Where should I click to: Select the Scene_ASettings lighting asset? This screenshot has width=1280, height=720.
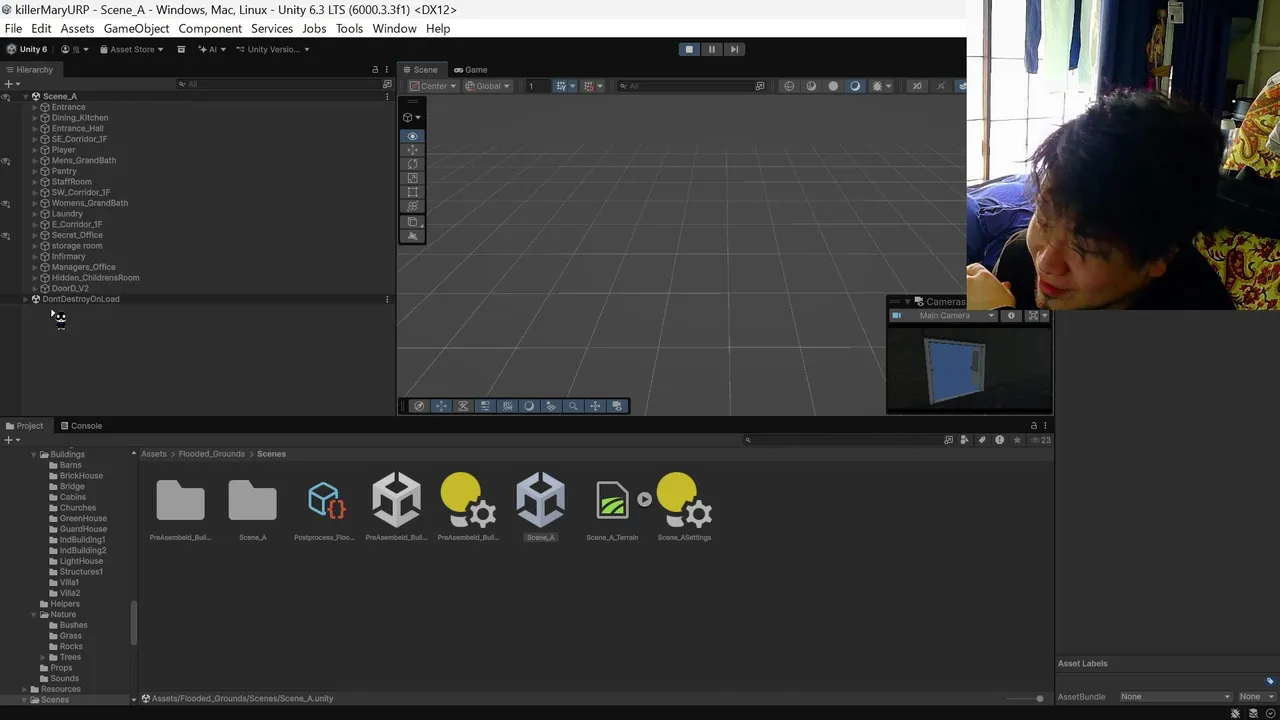685,500
